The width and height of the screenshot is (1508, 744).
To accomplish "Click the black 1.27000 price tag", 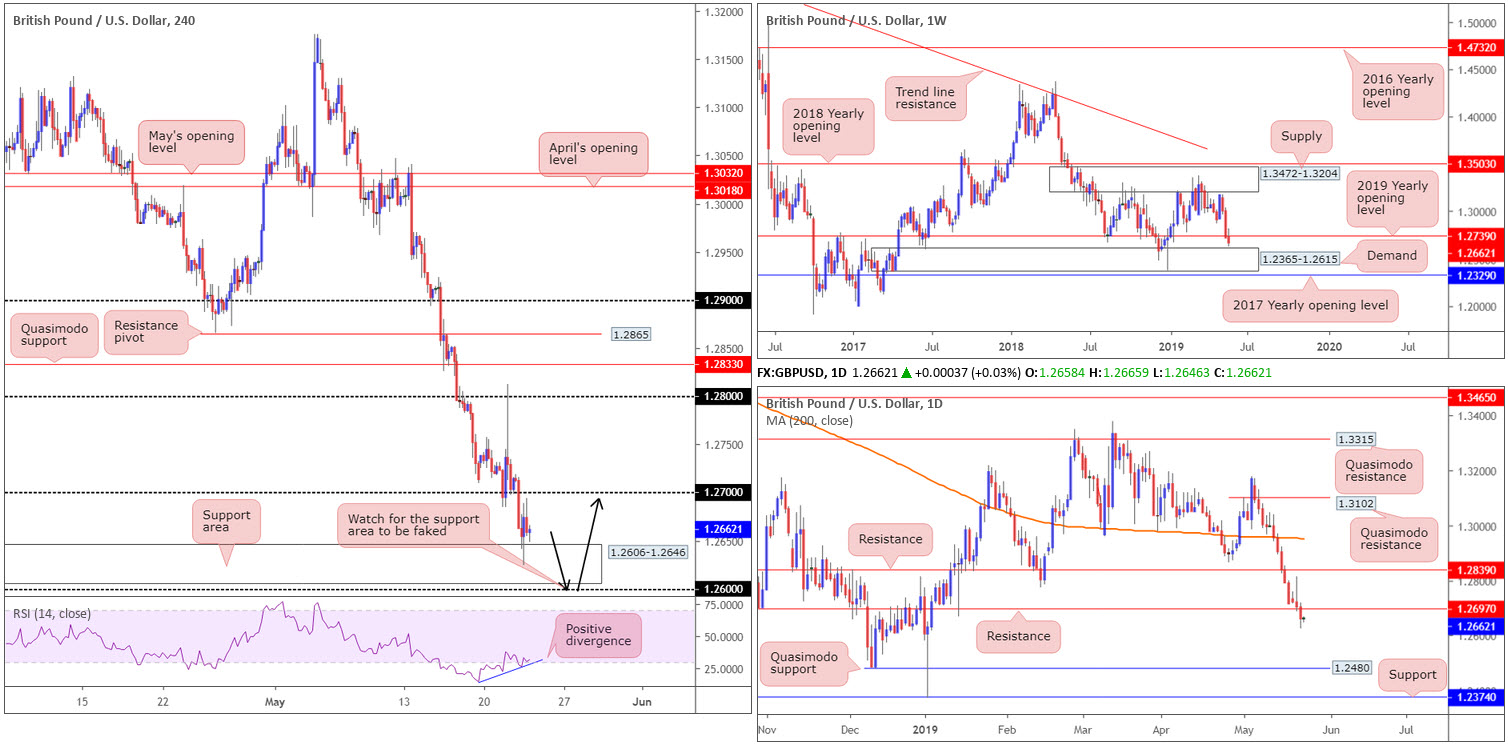I will coord(724,493).
